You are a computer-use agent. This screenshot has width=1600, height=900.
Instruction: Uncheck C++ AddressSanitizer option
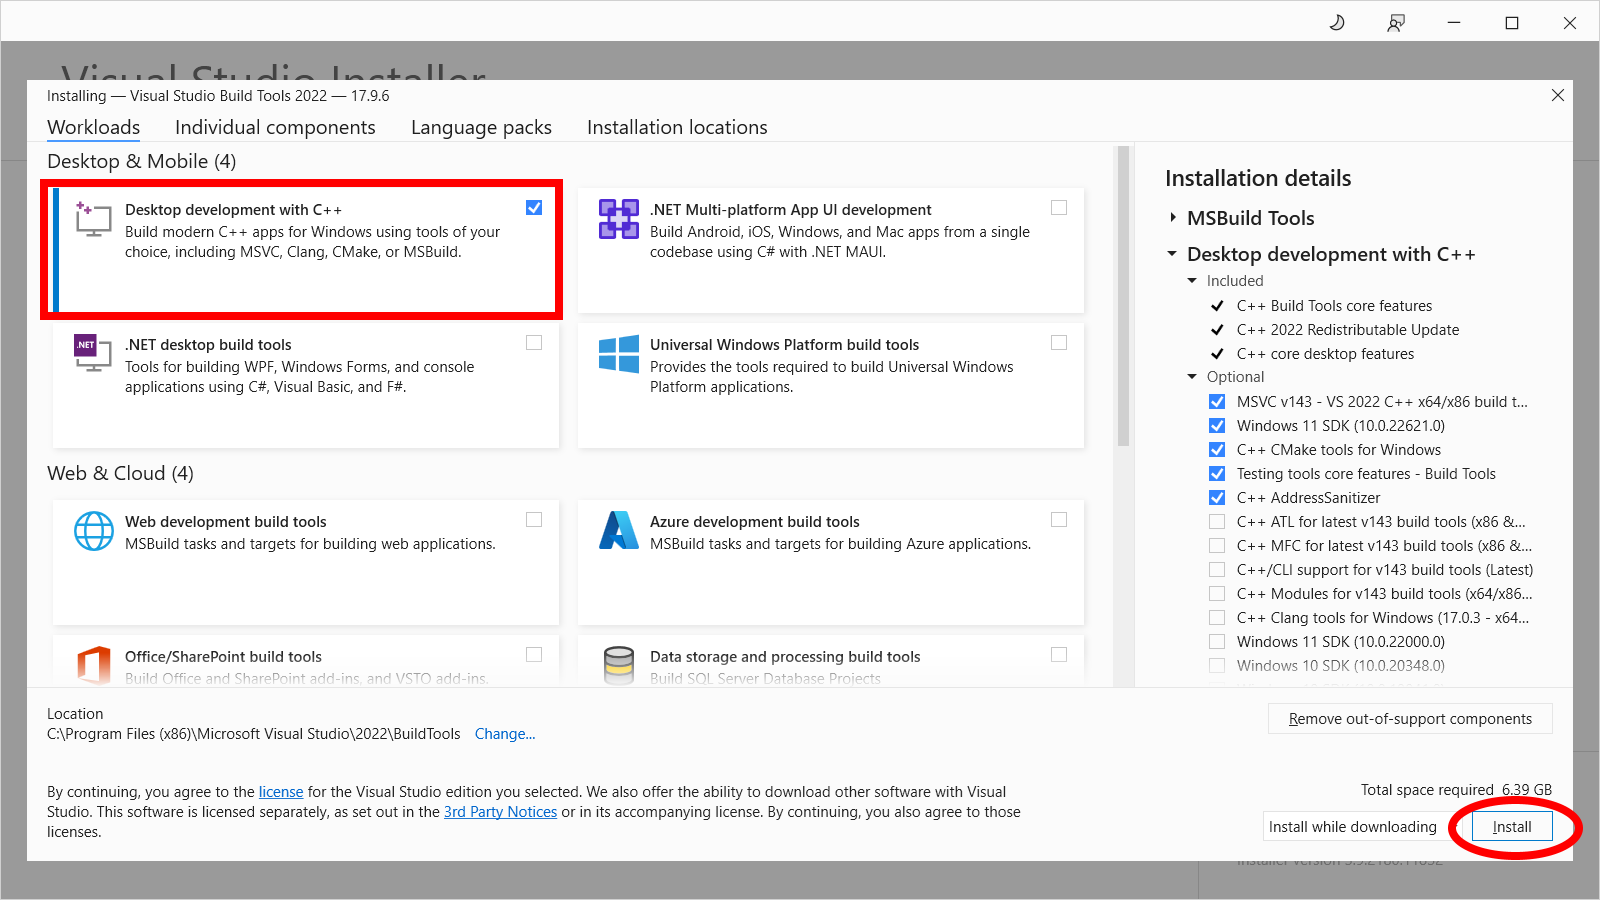tap(1217, 498)
